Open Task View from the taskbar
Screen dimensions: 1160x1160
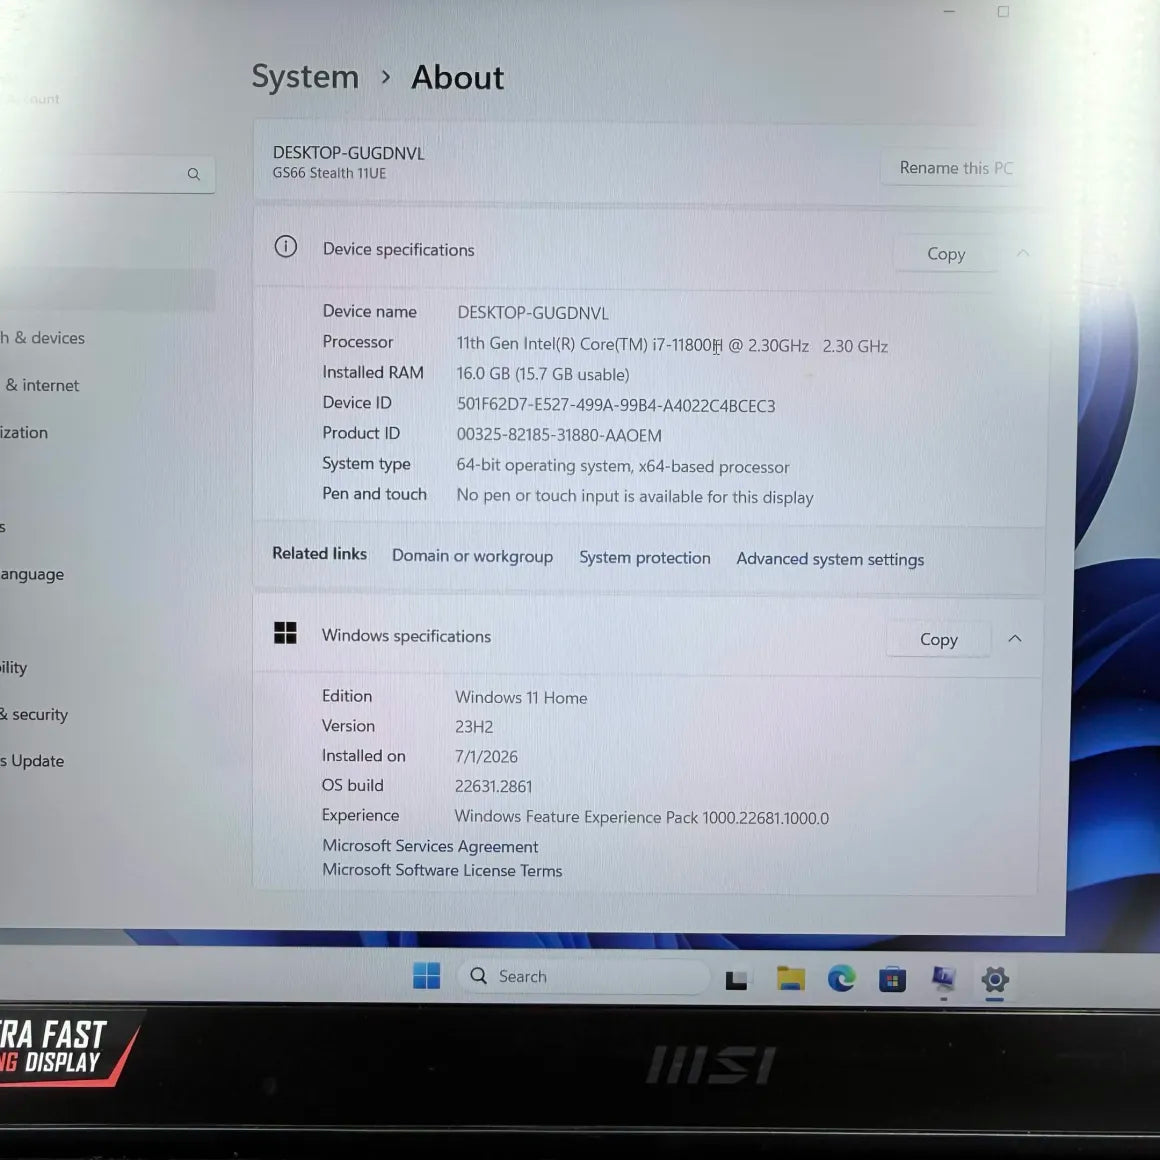pos(736,980)
